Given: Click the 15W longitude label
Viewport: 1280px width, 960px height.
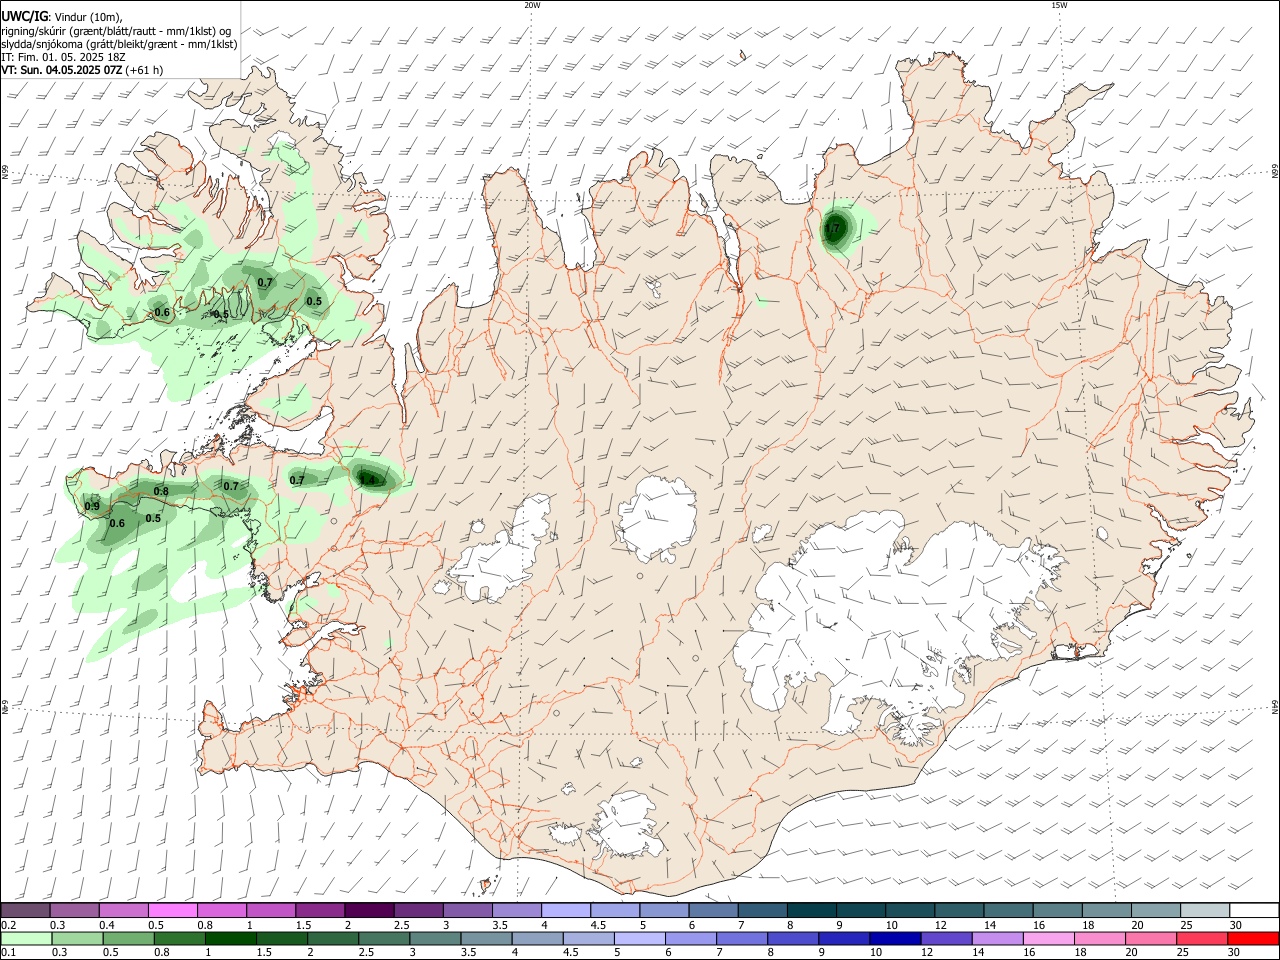Looking at the screenshot, I should (x=1060, y=5).
